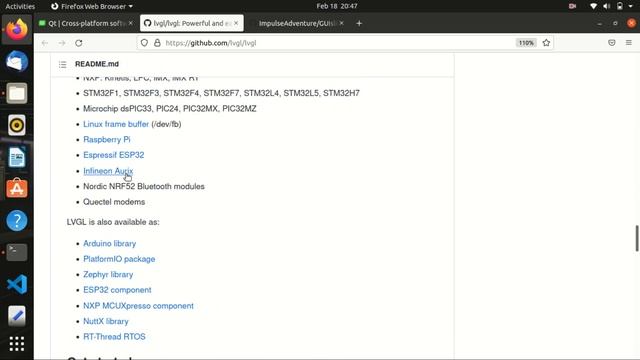Open the Files manager in the dock

pyautogui.click(x=17, y=93)
